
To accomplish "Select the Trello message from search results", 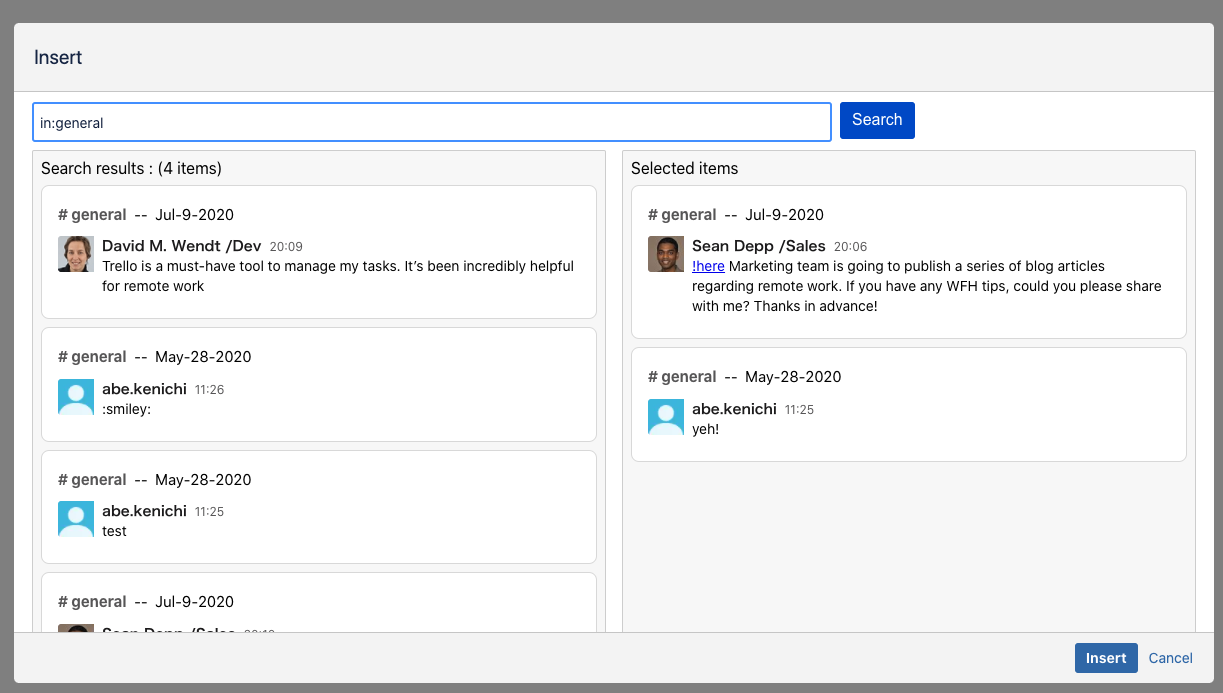I will pos(338,276).
